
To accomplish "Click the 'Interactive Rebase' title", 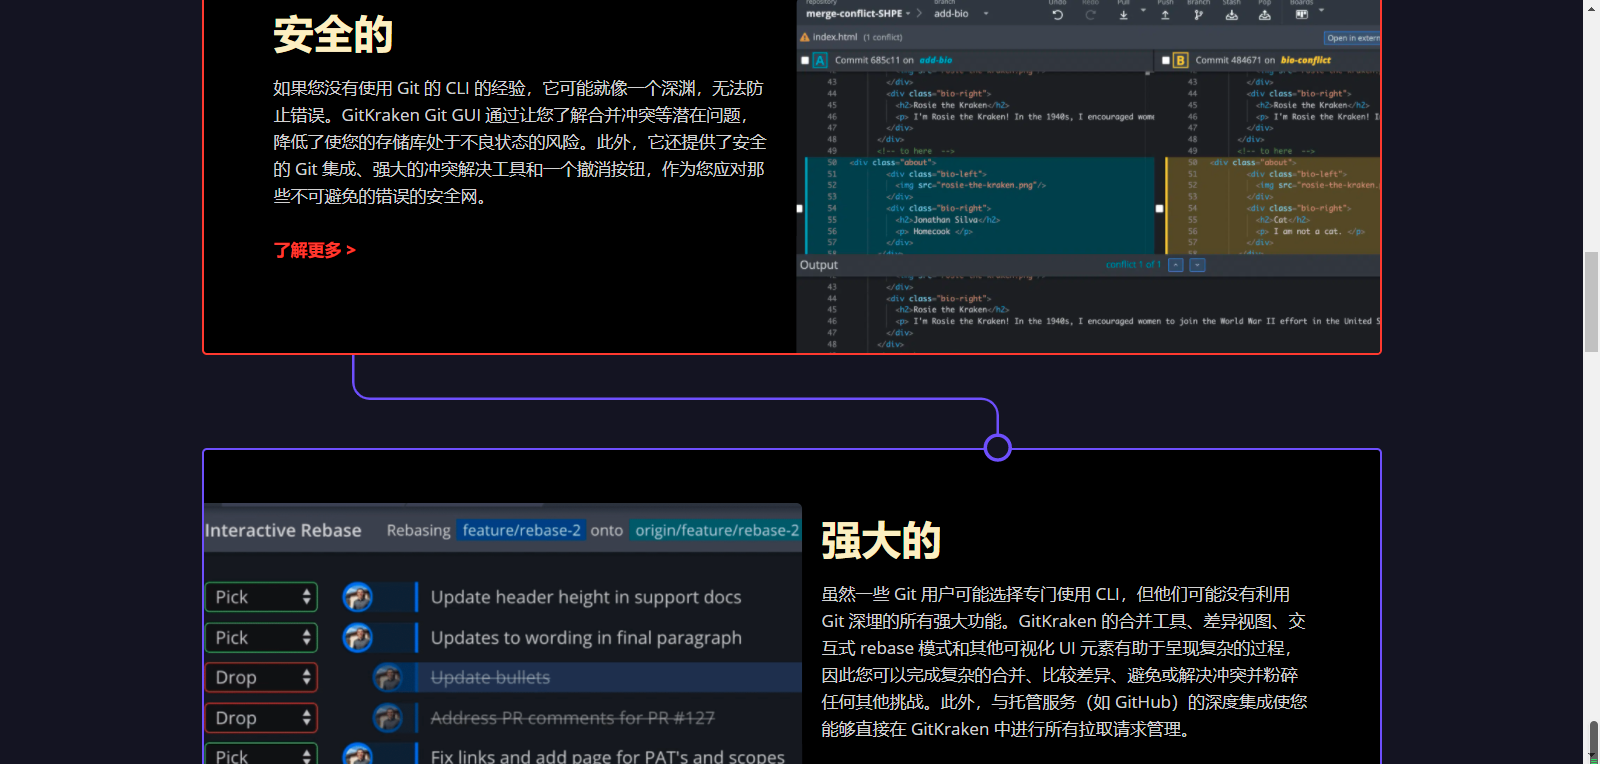I will (283, 530).
